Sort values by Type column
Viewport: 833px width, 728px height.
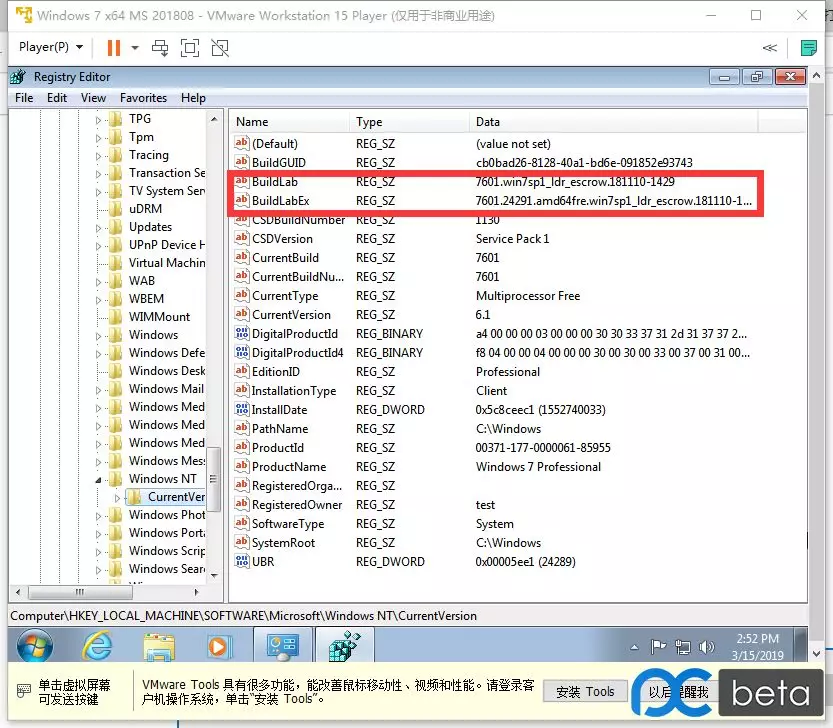pyautogui.click(x=410, y=122)
